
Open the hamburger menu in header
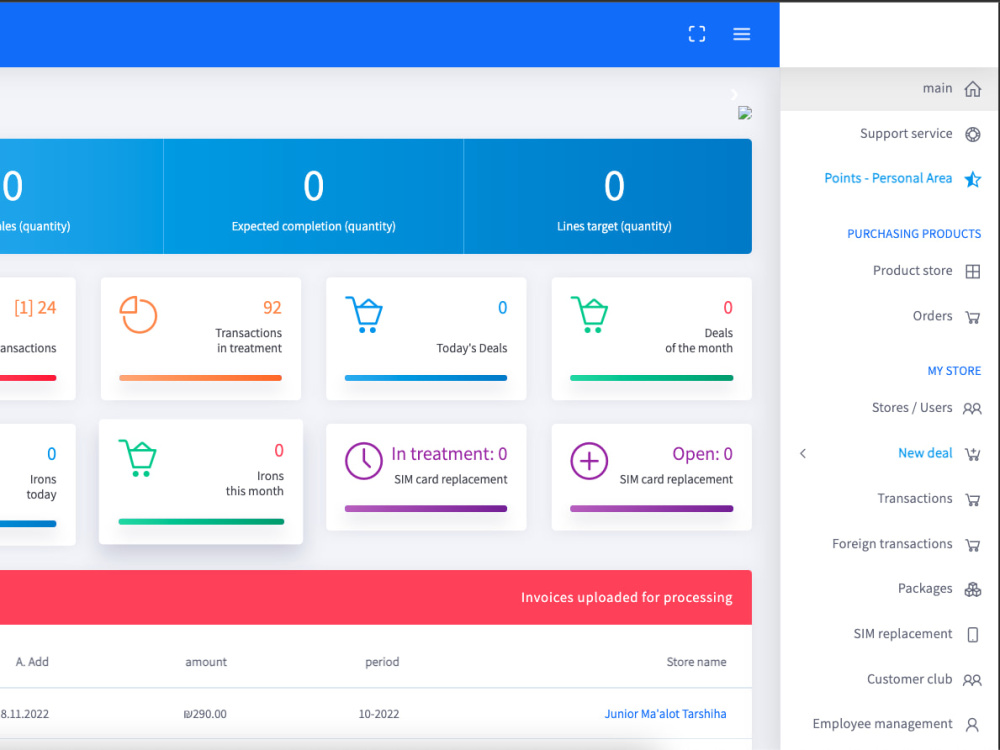tap(741, 34)
